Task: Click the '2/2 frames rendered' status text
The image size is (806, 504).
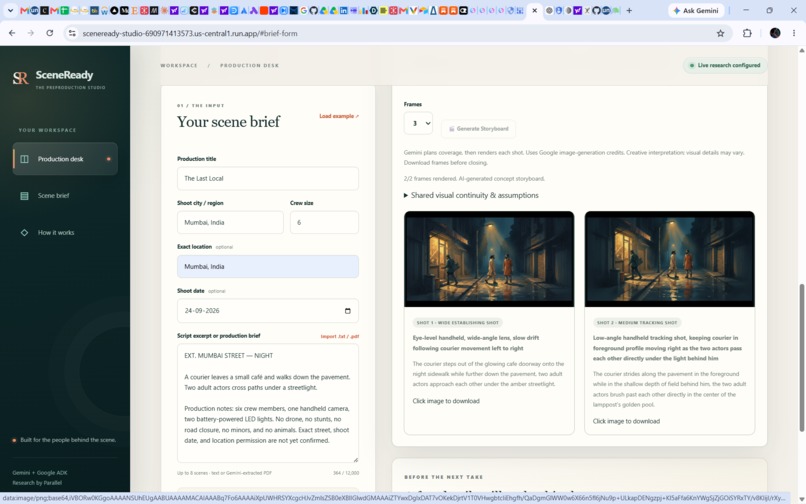Action: pyautogui.click(x=474, y=178)
